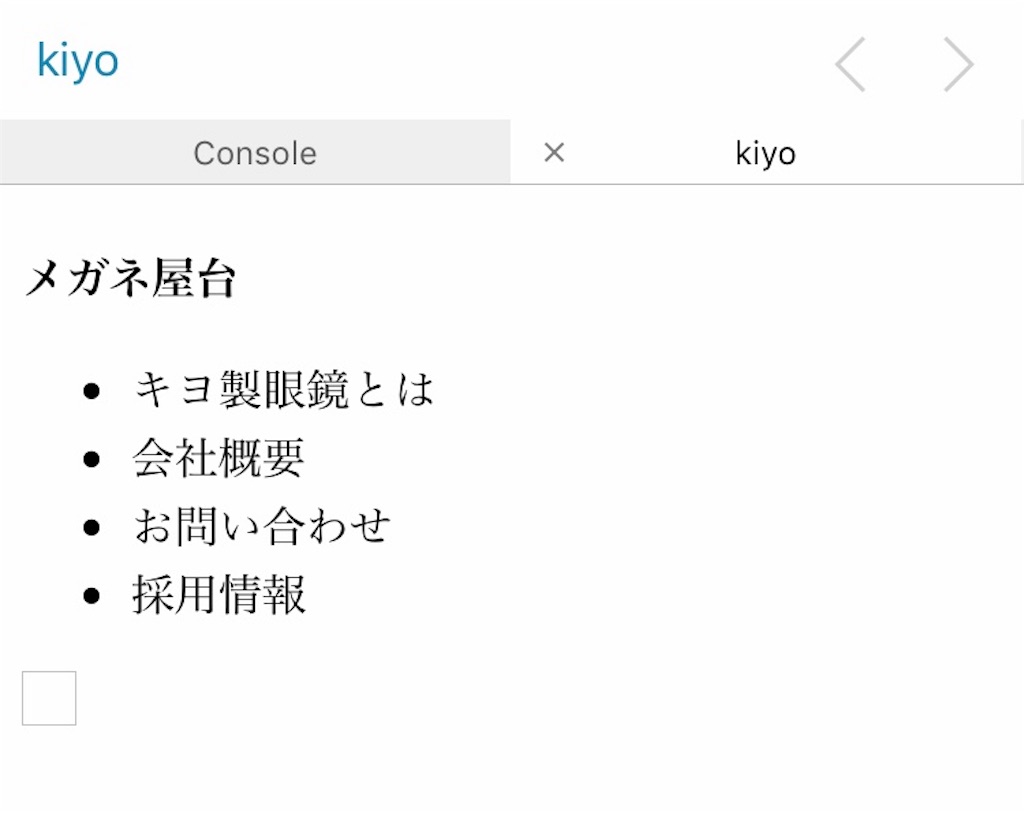1024x813 pixels.
Task: Open the お問い合わせ link
Action: 260,526
